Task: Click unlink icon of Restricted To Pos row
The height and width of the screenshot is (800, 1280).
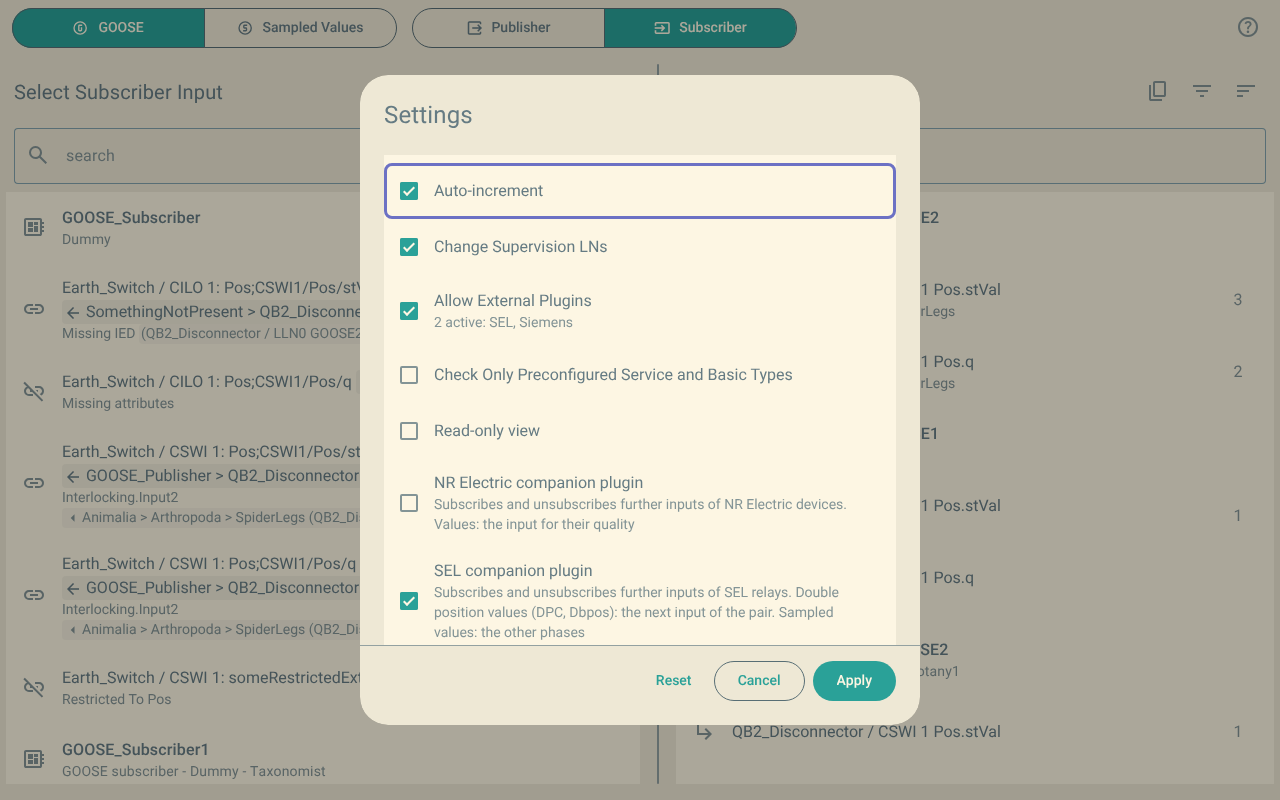Action: pos(34,688)
